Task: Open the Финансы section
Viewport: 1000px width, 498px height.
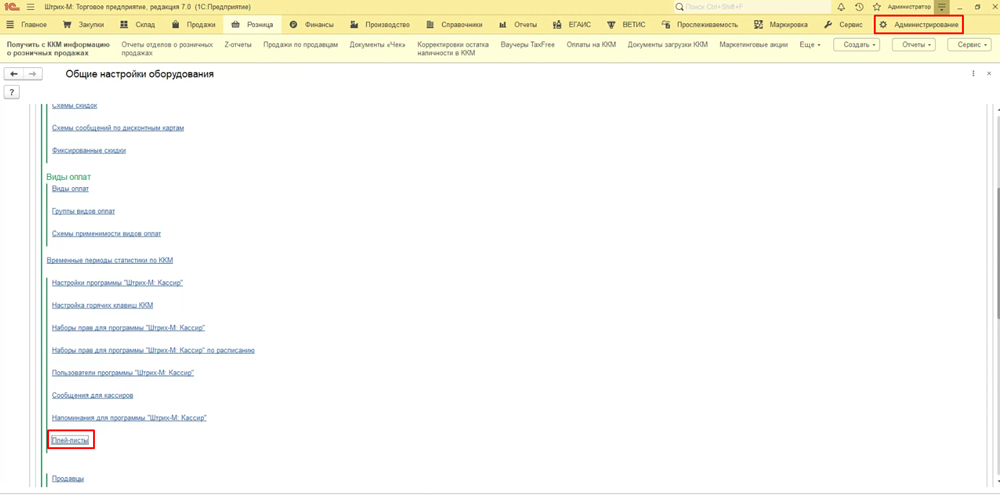Action: click(311, 25)
